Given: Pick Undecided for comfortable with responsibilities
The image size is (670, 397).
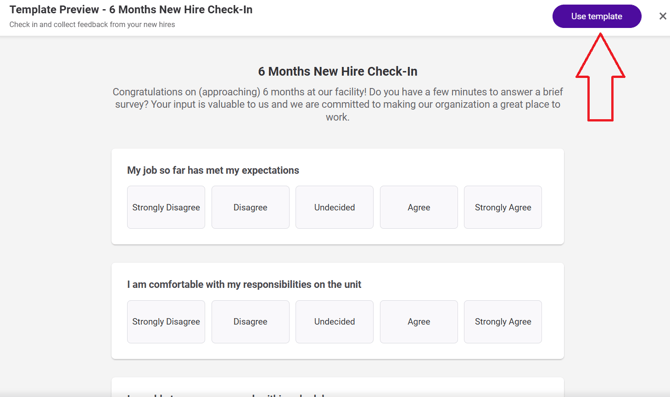Looking at the screenshot, I should (x=335, y=322).
